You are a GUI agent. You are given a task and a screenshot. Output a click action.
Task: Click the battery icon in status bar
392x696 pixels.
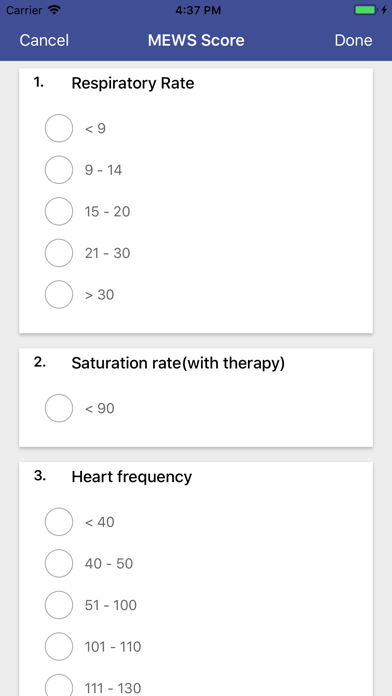[x=365, y=10]
